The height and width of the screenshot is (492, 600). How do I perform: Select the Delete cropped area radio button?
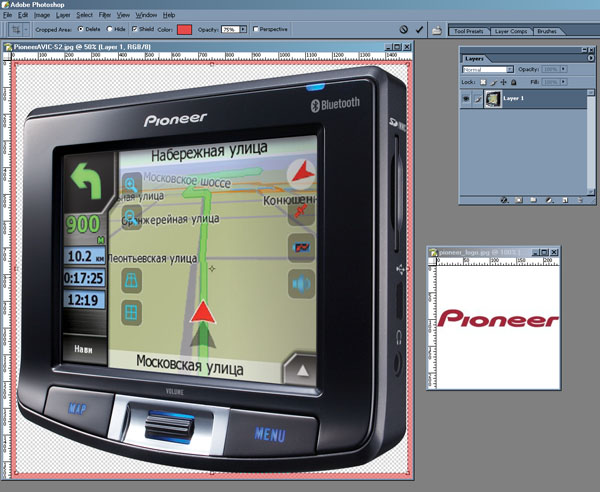point(80,29)
